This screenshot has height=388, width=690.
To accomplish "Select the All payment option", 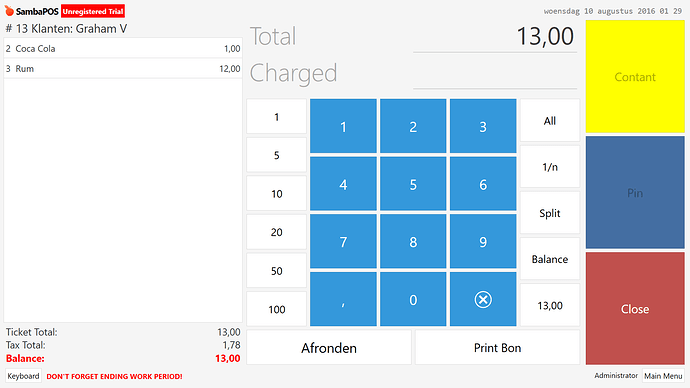I will (550, 121).
